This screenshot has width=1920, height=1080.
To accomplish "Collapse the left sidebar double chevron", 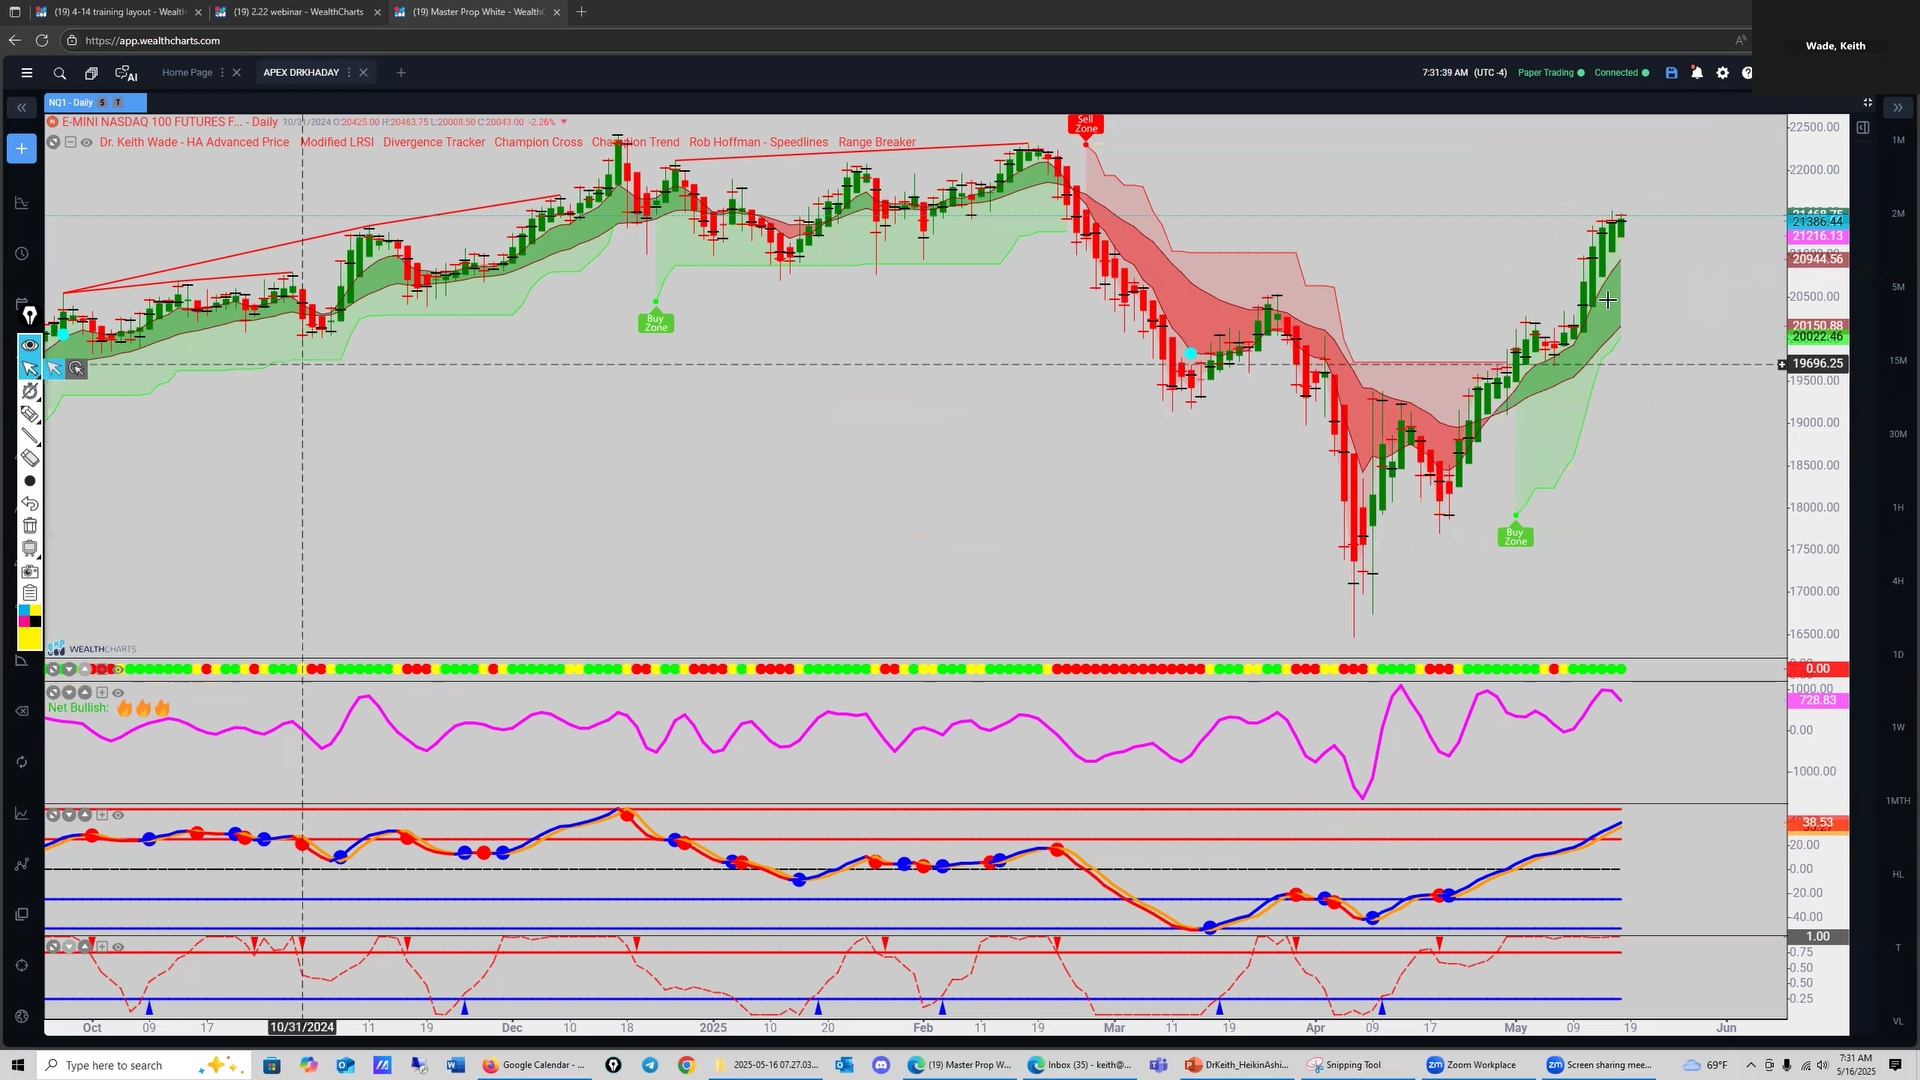I will point(22,107).
